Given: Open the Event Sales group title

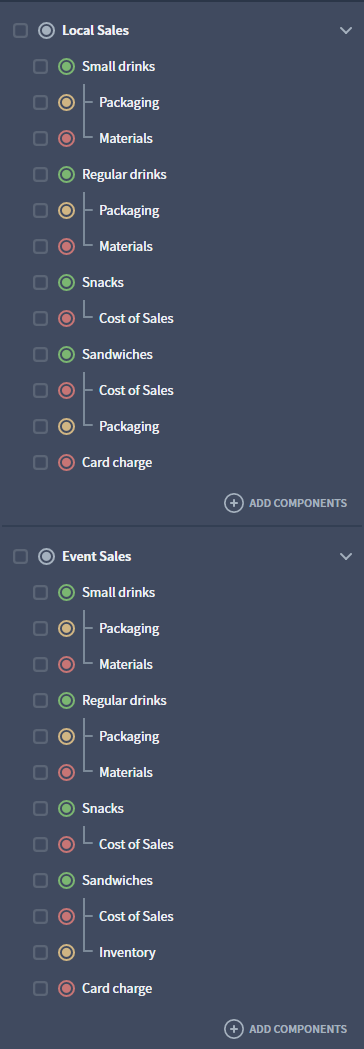Looking at the screenshot, I should coord(96,557).
